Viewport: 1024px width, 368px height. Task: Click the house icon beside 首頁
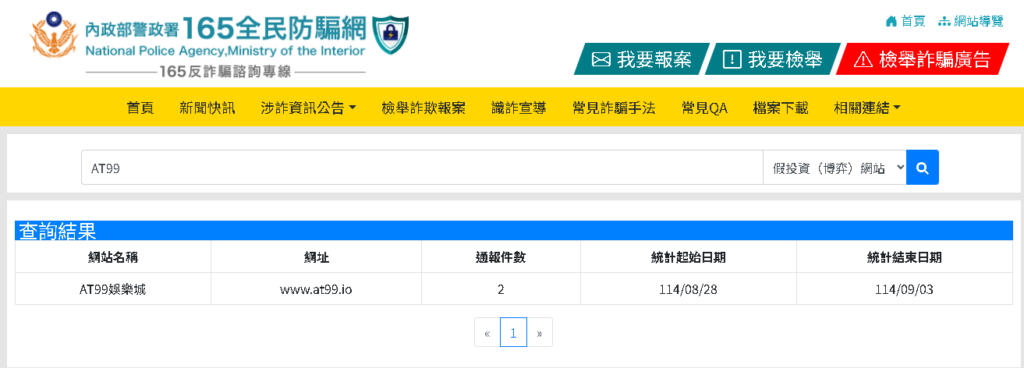891,21
